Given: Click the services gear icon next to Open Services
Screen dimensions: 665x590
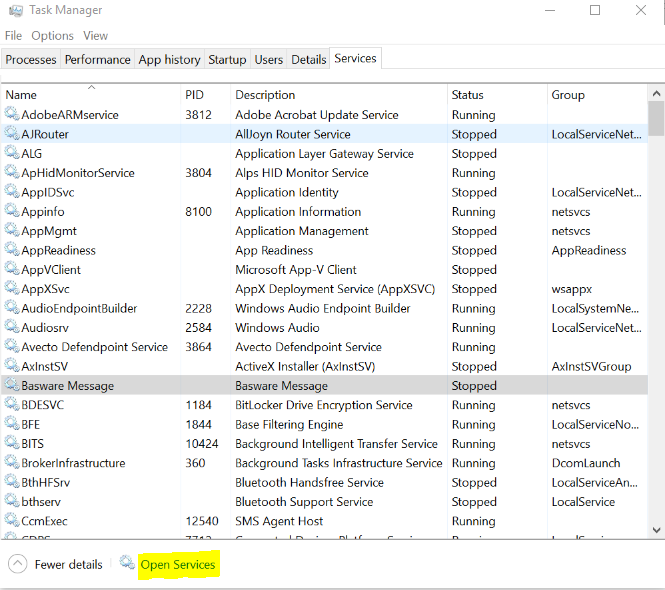Looking at the screenshot, I should (127, 563).
